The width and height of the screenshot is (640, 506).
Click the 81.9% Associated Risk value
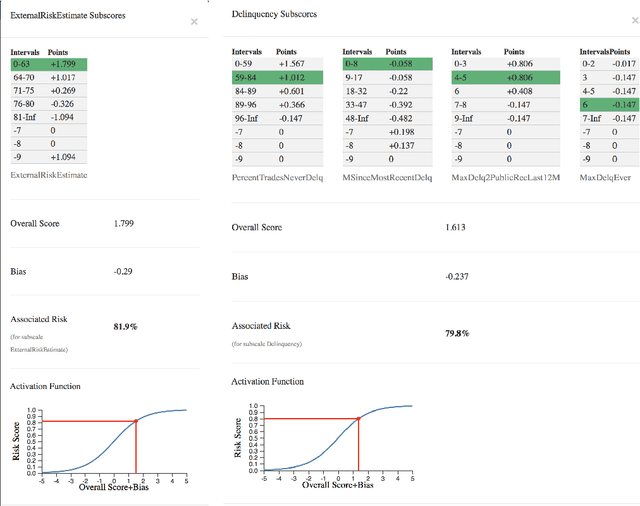[x=126, y=326]
